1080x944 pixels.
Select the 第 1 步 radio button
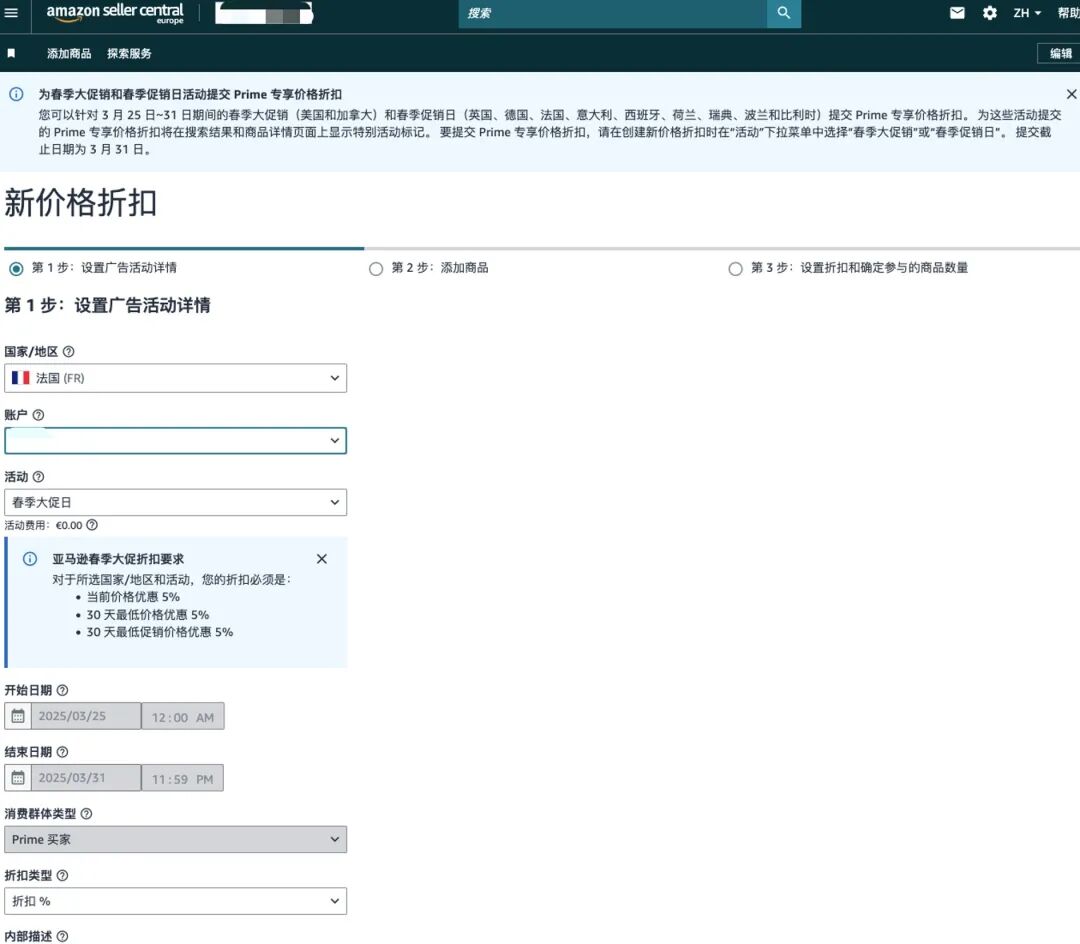tap(15, 267)
